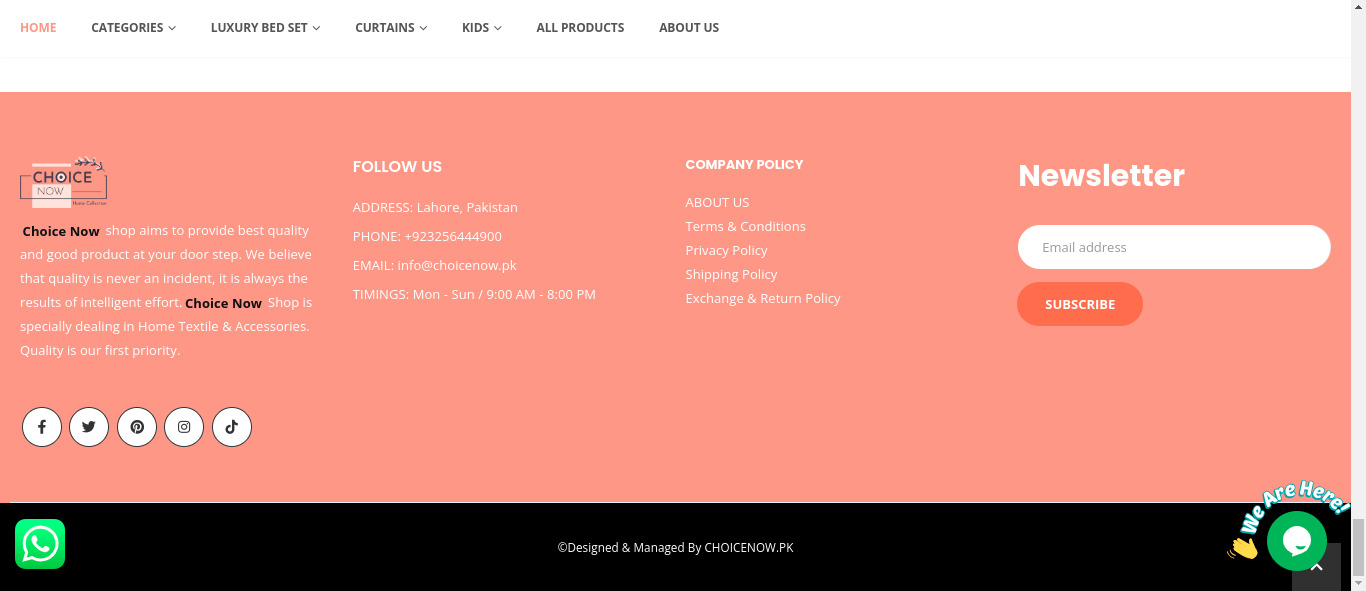
Task: Open About Us in the top navigation
Action: 689,28
